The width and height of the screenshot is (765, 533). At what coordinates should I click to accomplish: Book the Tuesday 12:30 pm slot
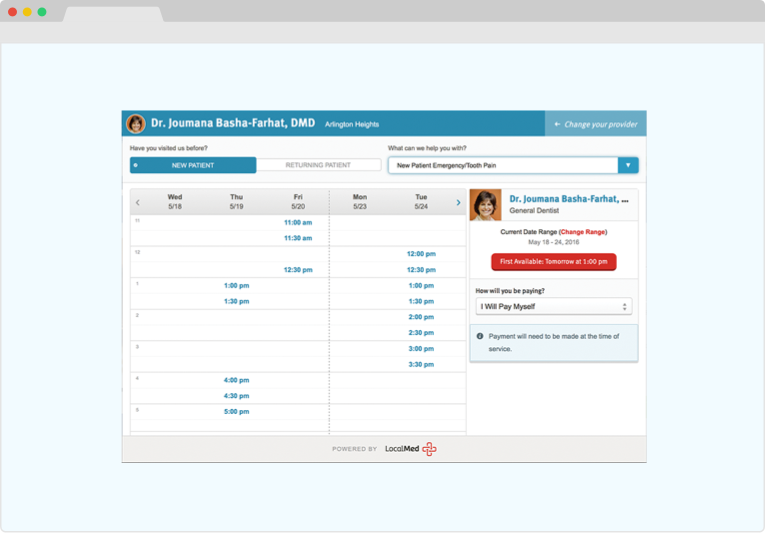421,270
